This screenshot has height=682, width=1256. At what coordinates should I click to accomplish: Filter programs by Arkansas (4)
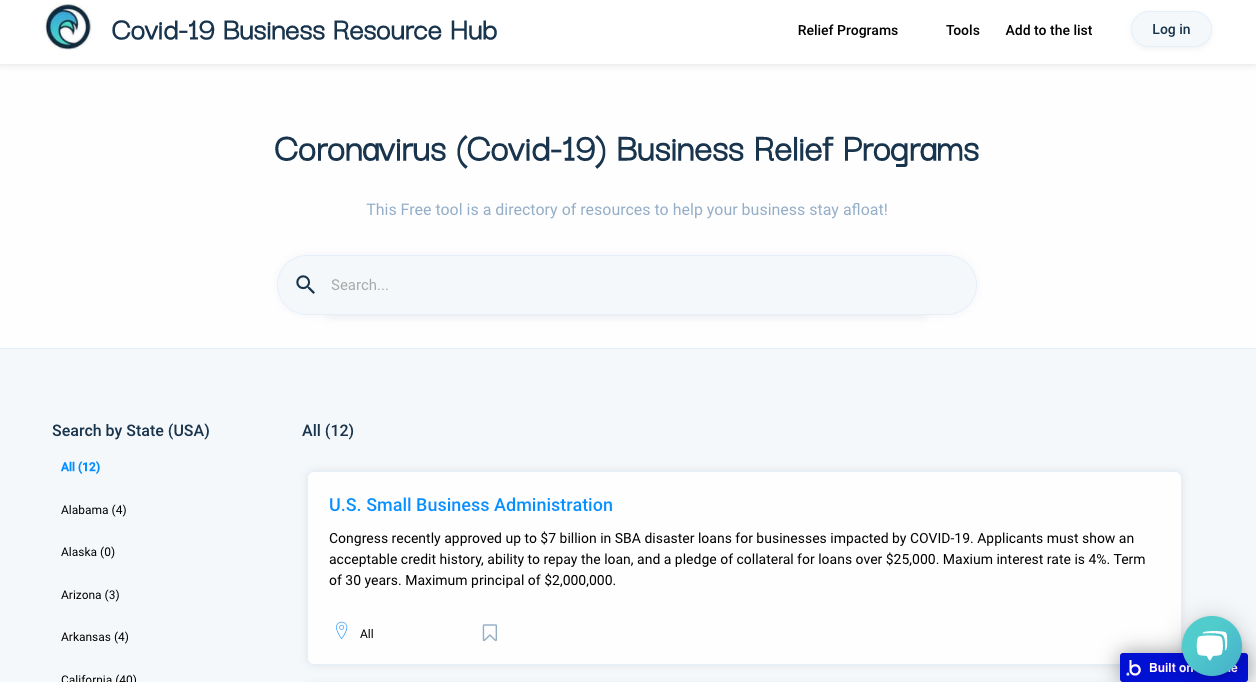(x=94, y=637)
